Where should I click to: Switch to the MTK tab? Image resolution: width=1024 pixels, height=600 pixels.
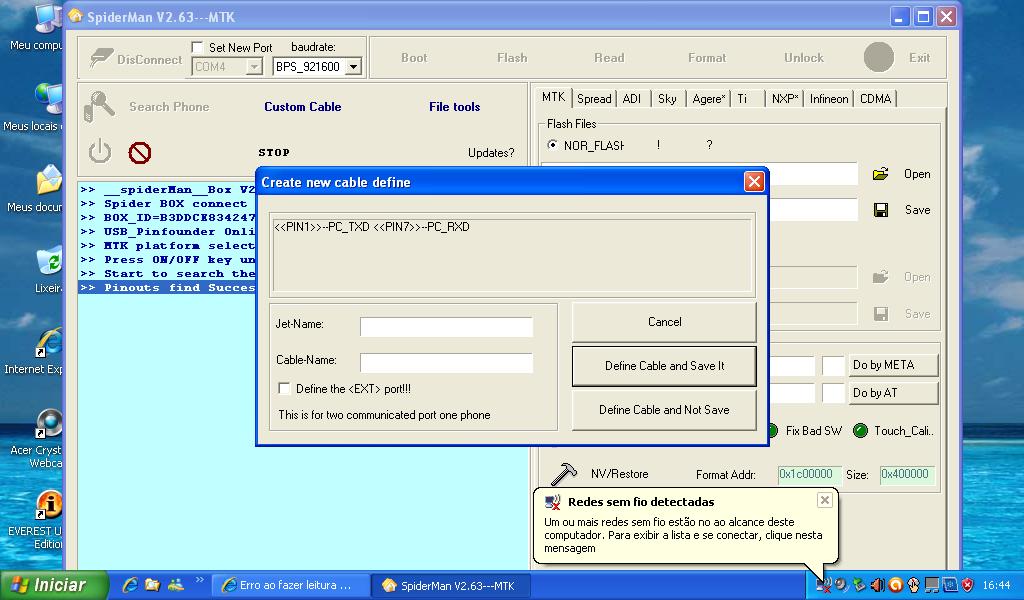pyautogui.click(x=553, y=97)
